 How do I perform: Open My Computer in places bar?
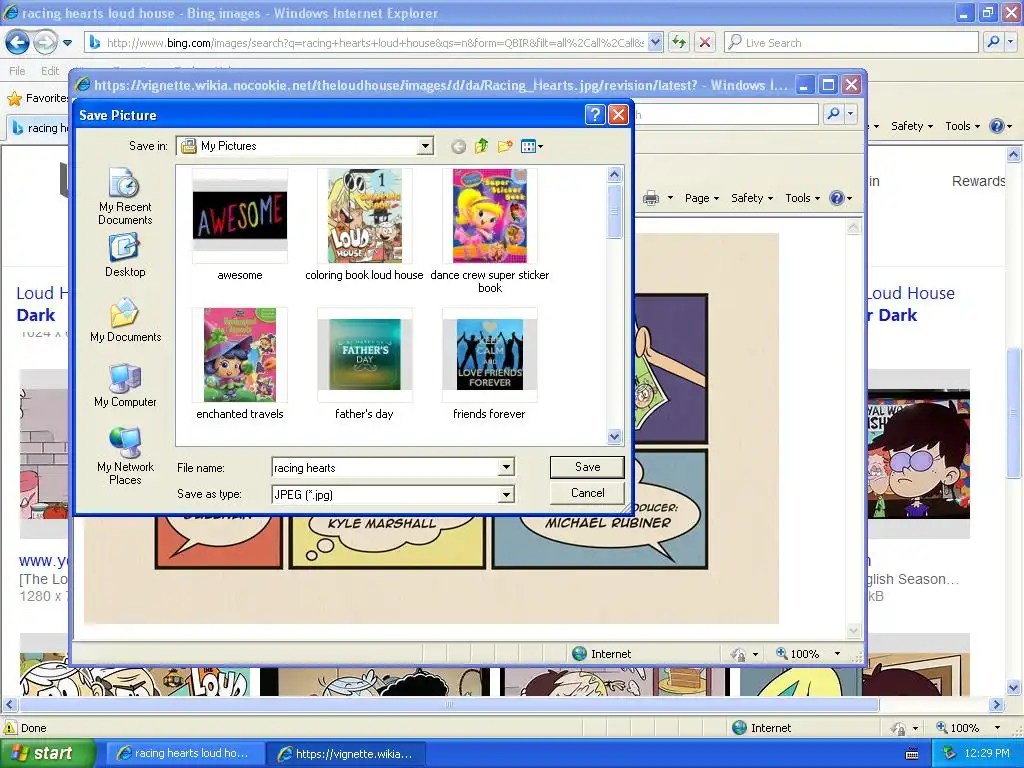coord(125,385)
